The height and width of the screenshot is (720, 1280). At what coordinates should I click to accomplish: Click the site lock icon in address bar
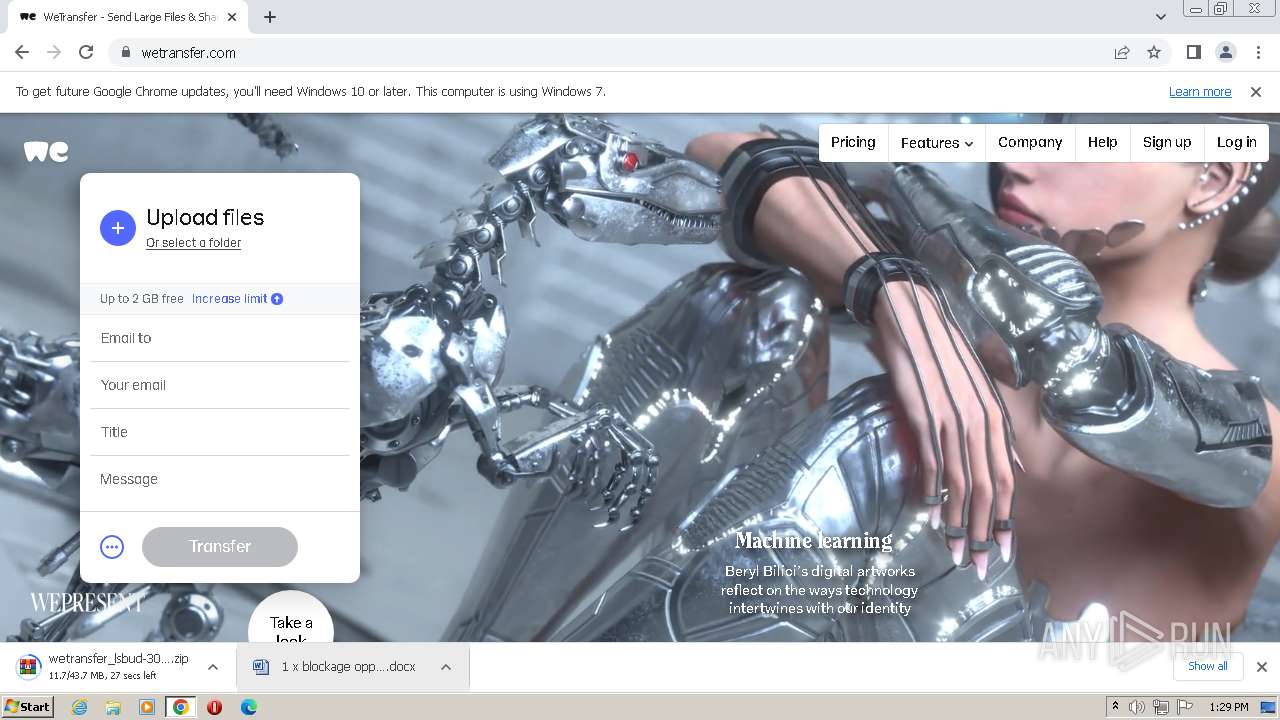pyautogui.click(x=125, y=53)
